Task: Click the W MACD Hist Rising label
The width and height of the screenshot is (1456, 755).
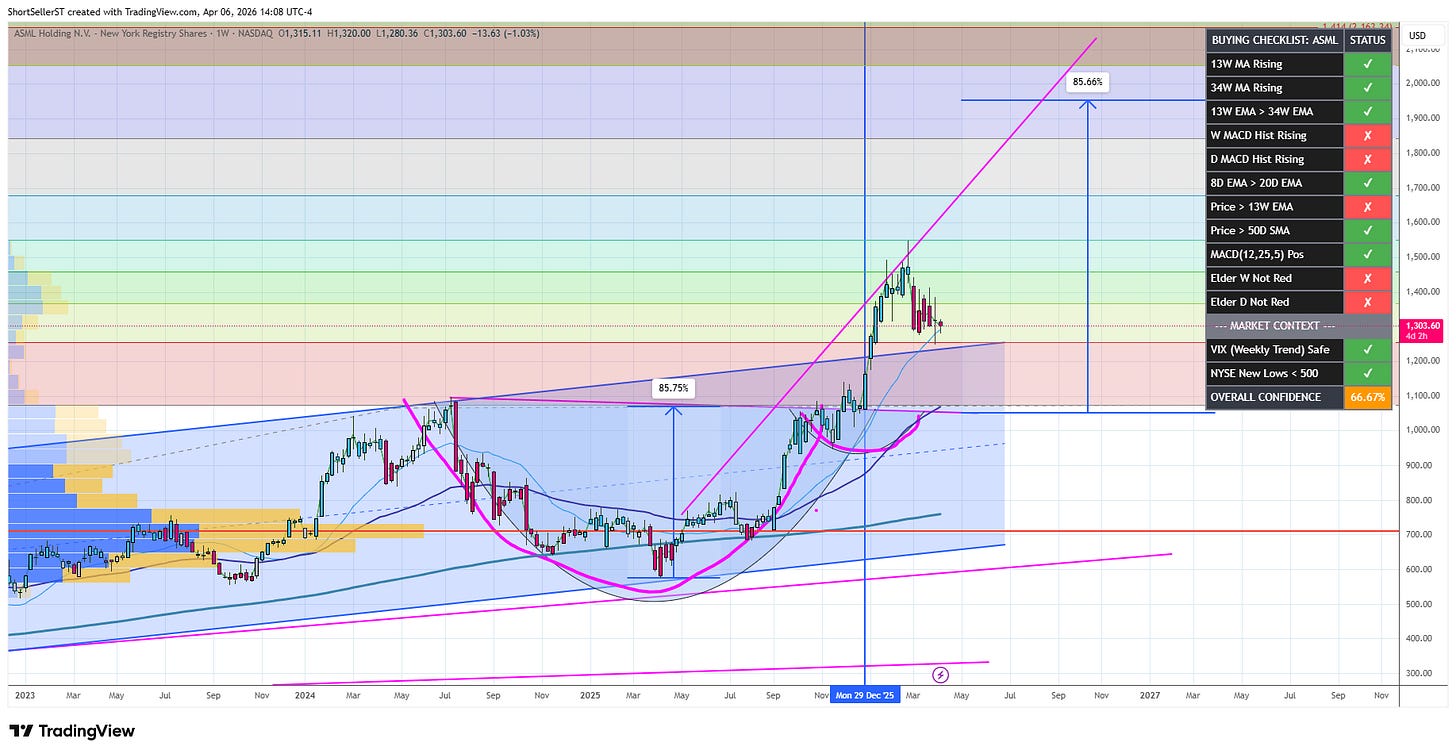Action: pyautogui.click(x=1258, y=135)
